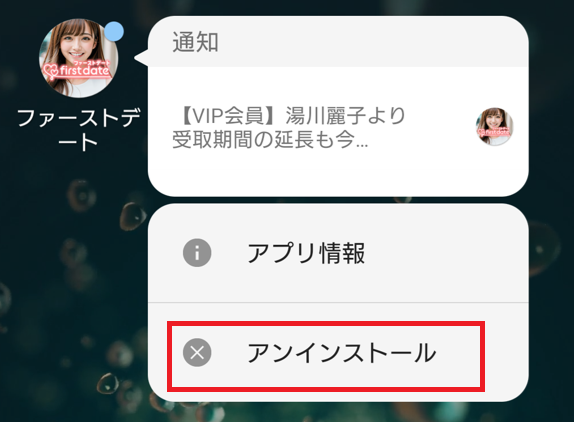This screenshot has height=422, width=574.
Task: Tap the ファーストデート app icon
Action: coord(78,59)
